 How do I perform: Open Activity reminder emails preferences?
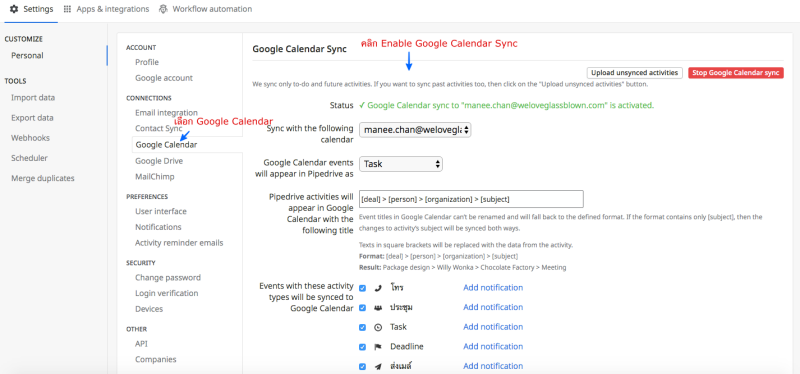point(179,243)
